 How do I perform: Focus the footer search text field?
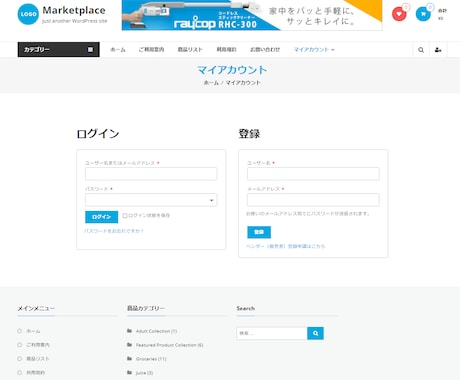[x=272, y=333]
